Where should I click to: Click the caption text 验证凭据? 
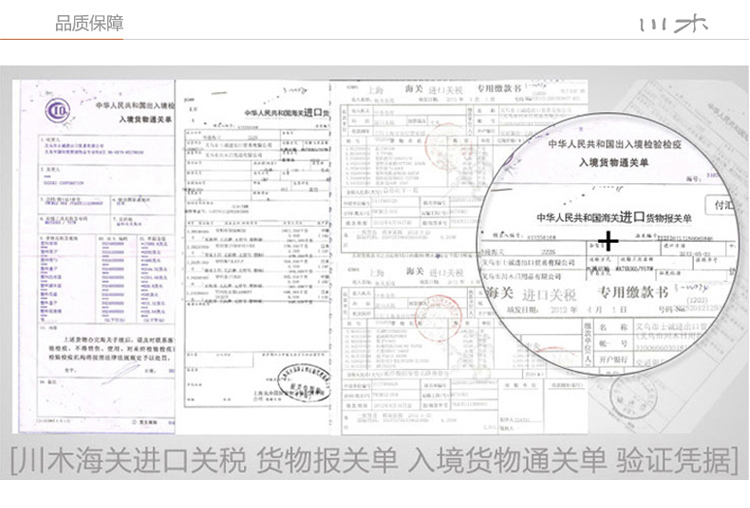(673, 460)
